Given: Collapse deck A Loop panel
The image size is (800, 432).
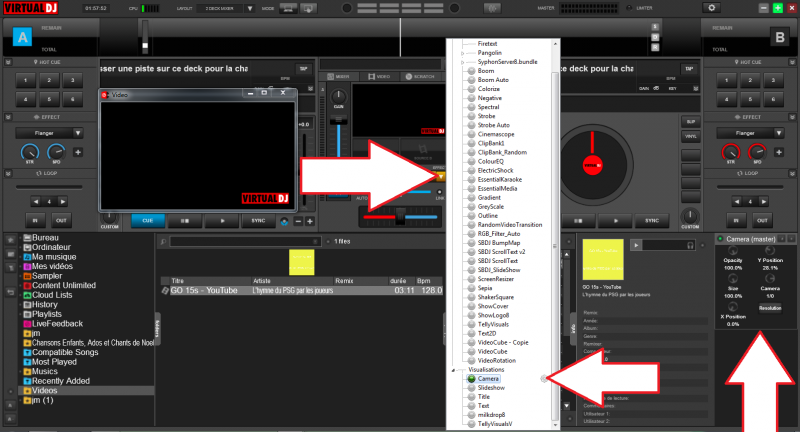Looking at the screenshot, I should point(8,173).
